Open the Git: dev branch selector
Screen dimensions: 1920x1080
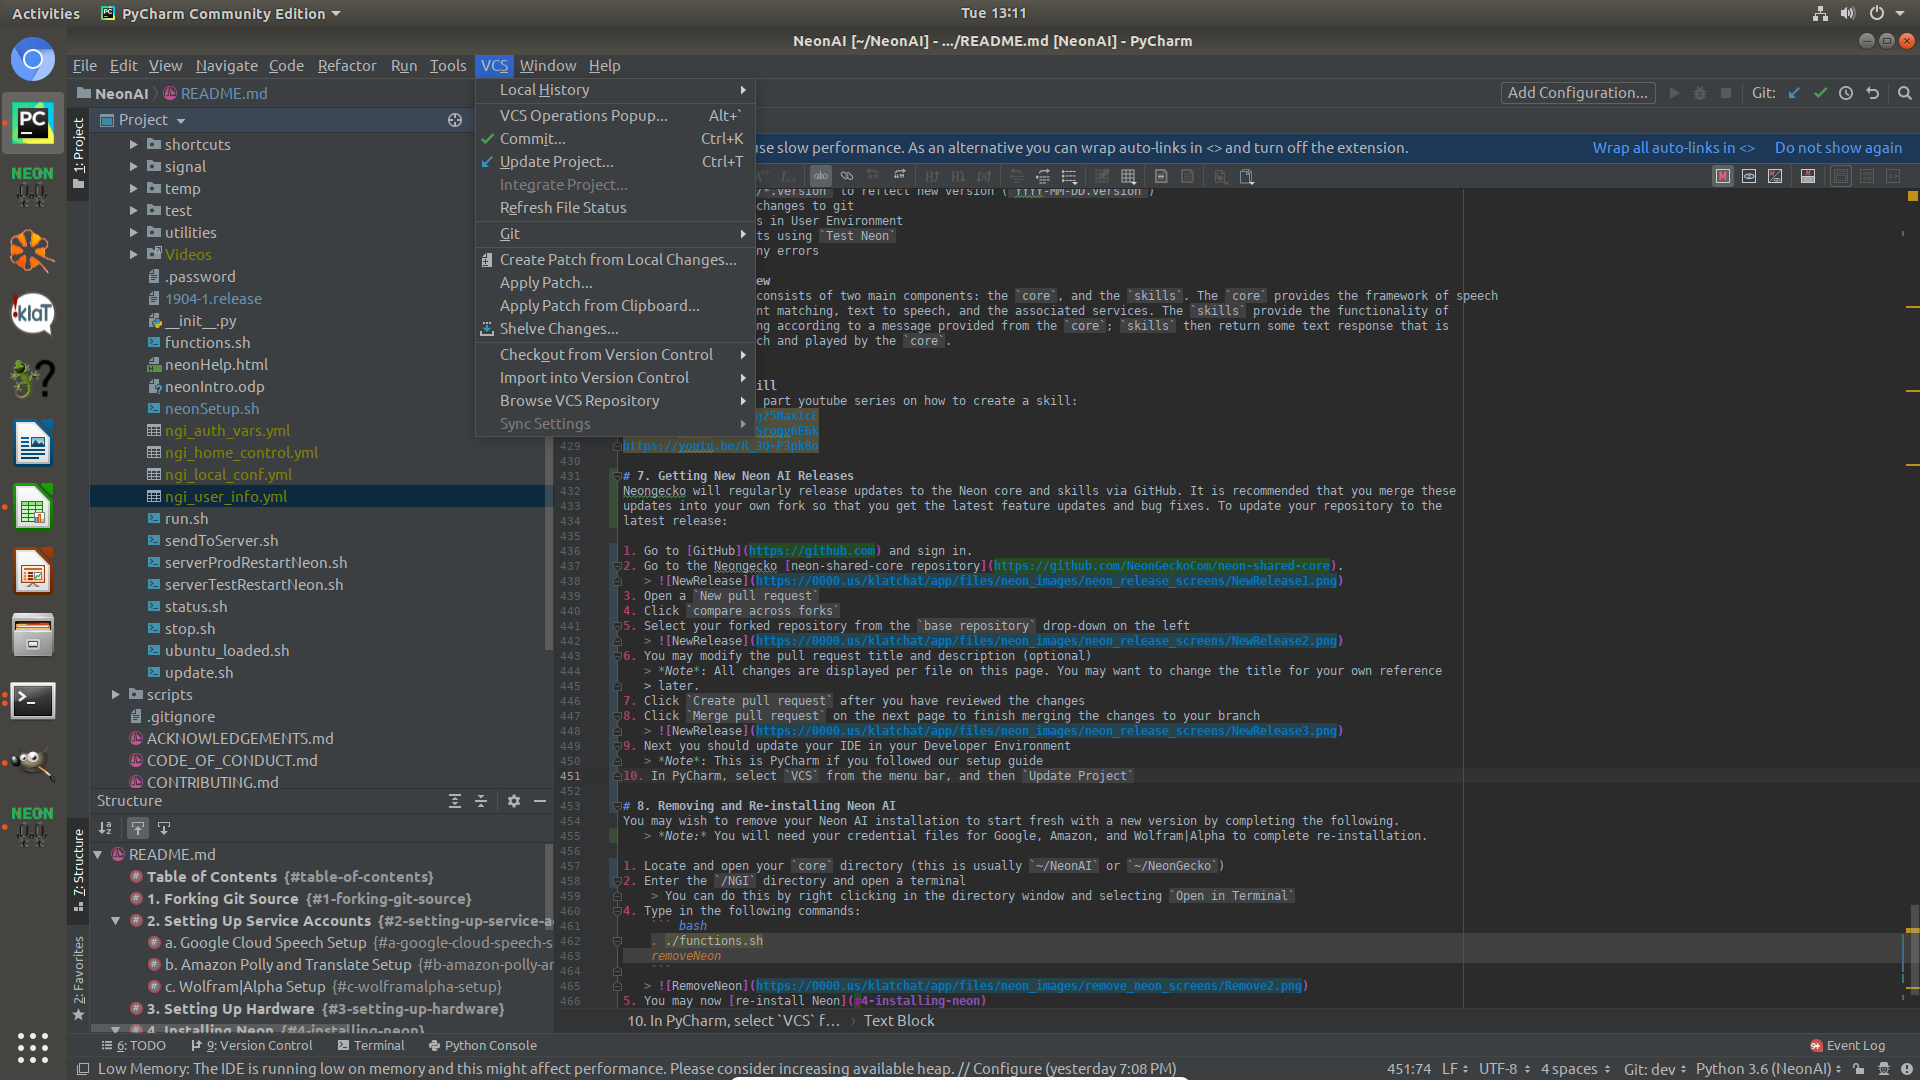(1655, 1069)
